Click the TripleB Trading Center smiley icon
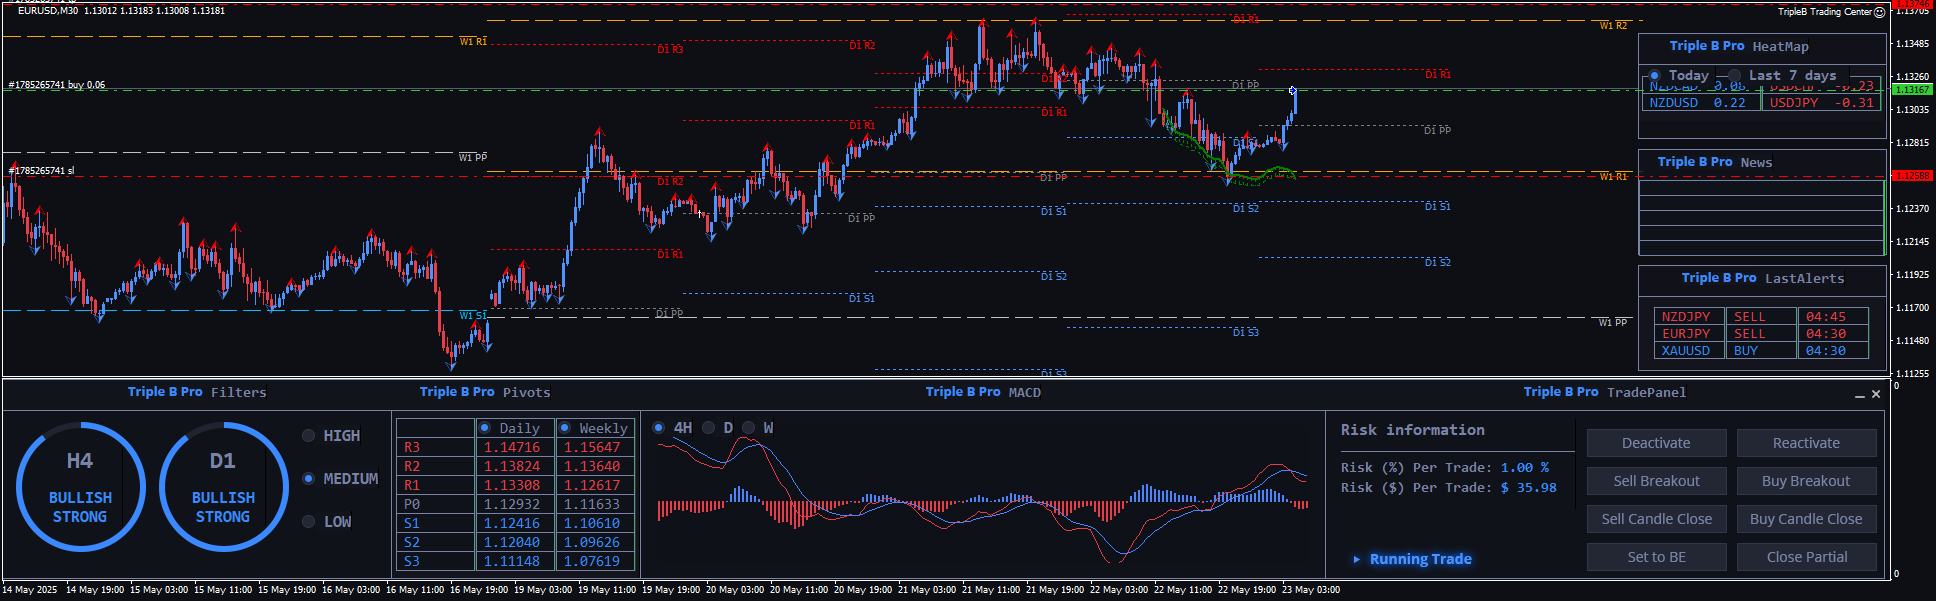This screenshot has width=1936, height=601. coord(1879,12)
